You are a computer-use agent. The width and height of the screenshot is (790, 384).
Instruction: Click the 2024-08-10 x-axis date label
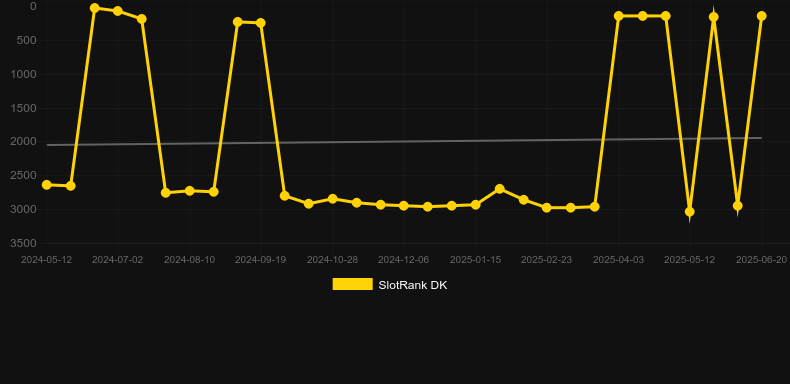click(189, 260)
